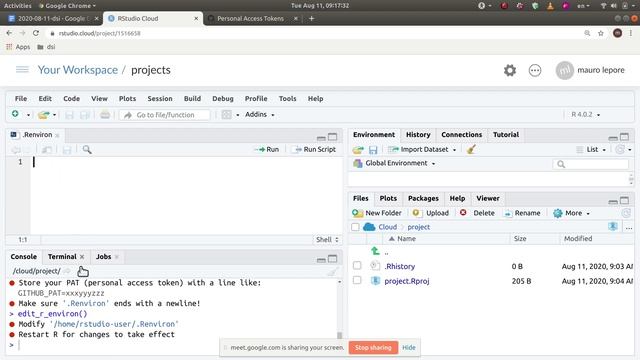This screenshot has width=640, height=360.
Task: Open Your Workspace link
Action: 78,70
